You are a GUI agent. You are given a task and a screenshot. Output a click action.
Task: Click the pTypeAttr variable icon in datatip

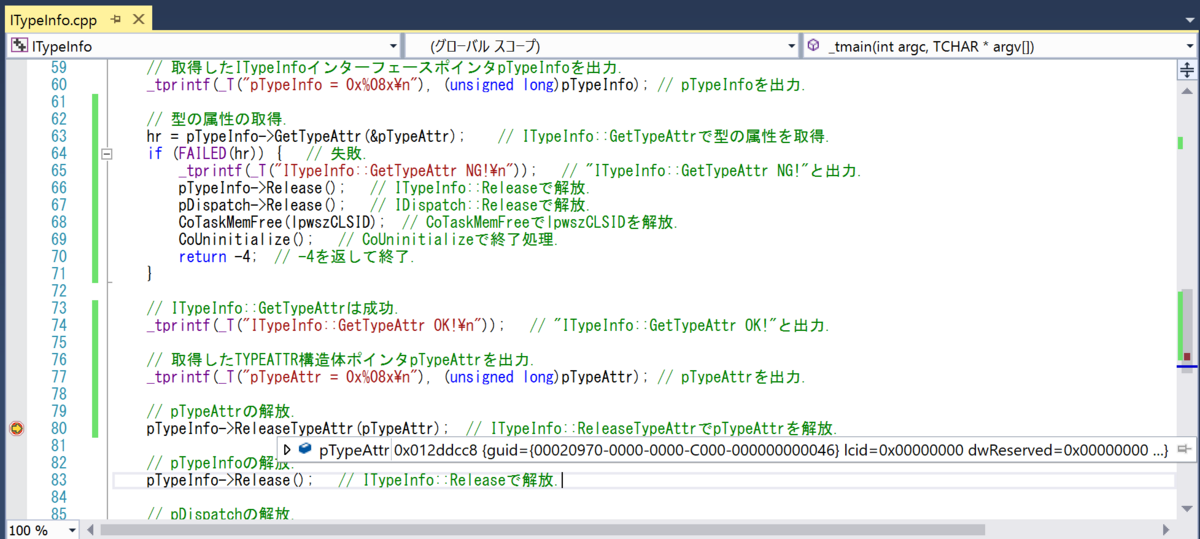[x=305, y=451]
